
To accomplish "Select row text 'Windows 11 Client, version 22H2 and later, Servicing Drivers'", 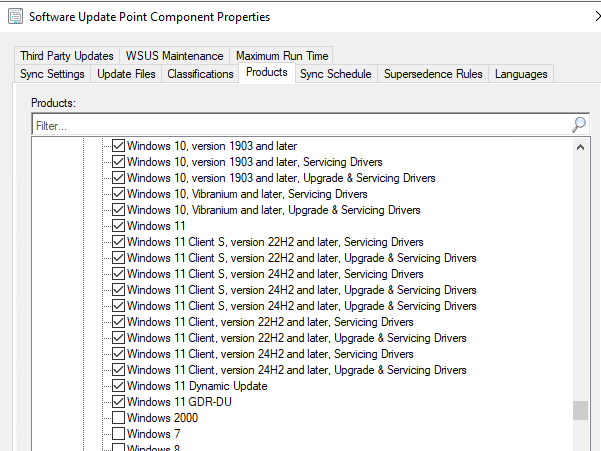I will (x=270, y=322).
